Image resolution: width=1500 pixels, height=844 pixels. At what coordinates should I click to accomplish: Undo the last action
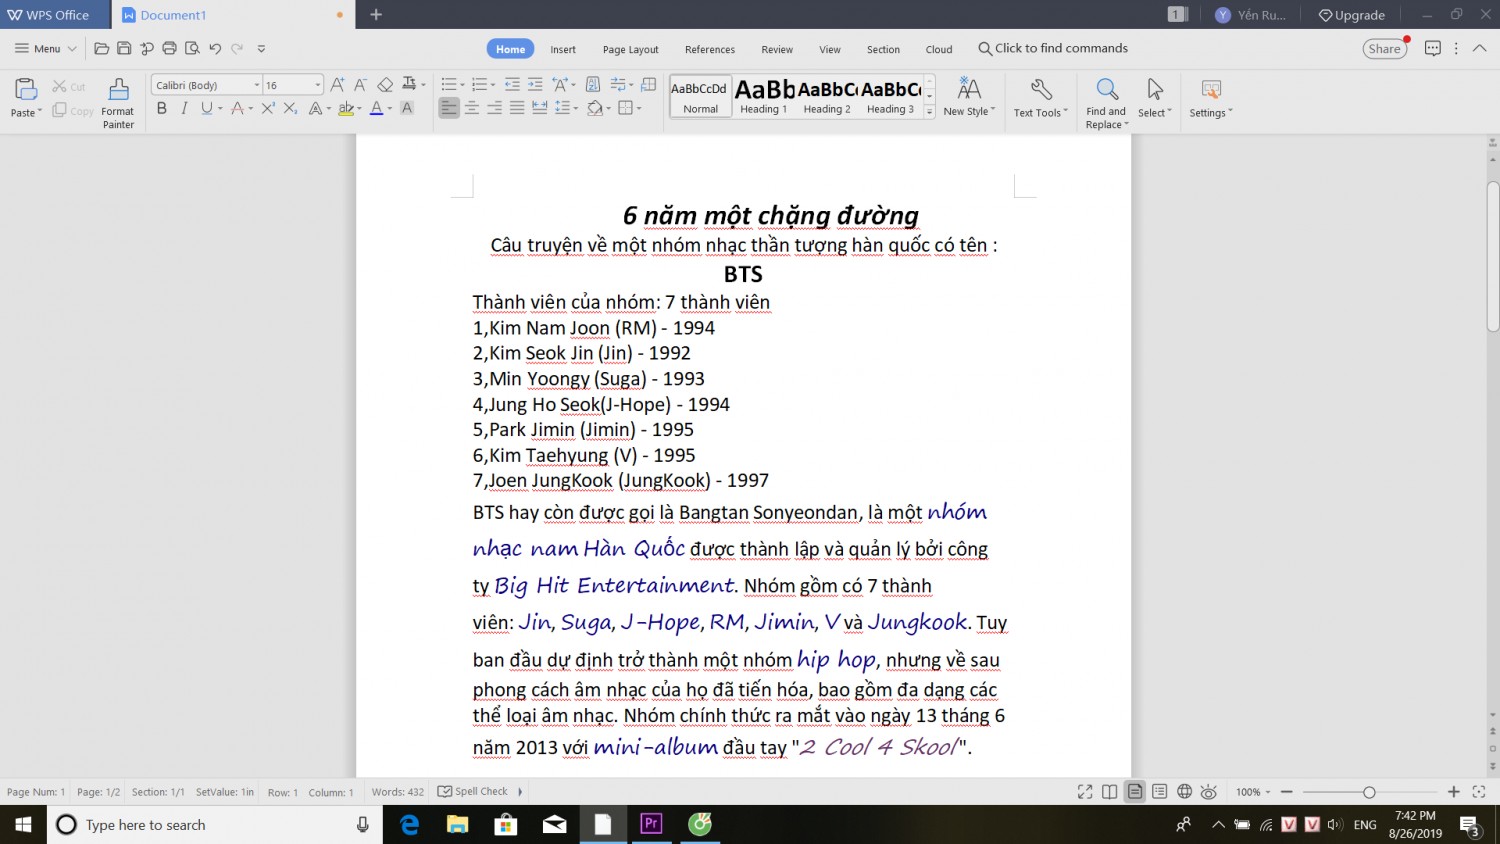215,48
